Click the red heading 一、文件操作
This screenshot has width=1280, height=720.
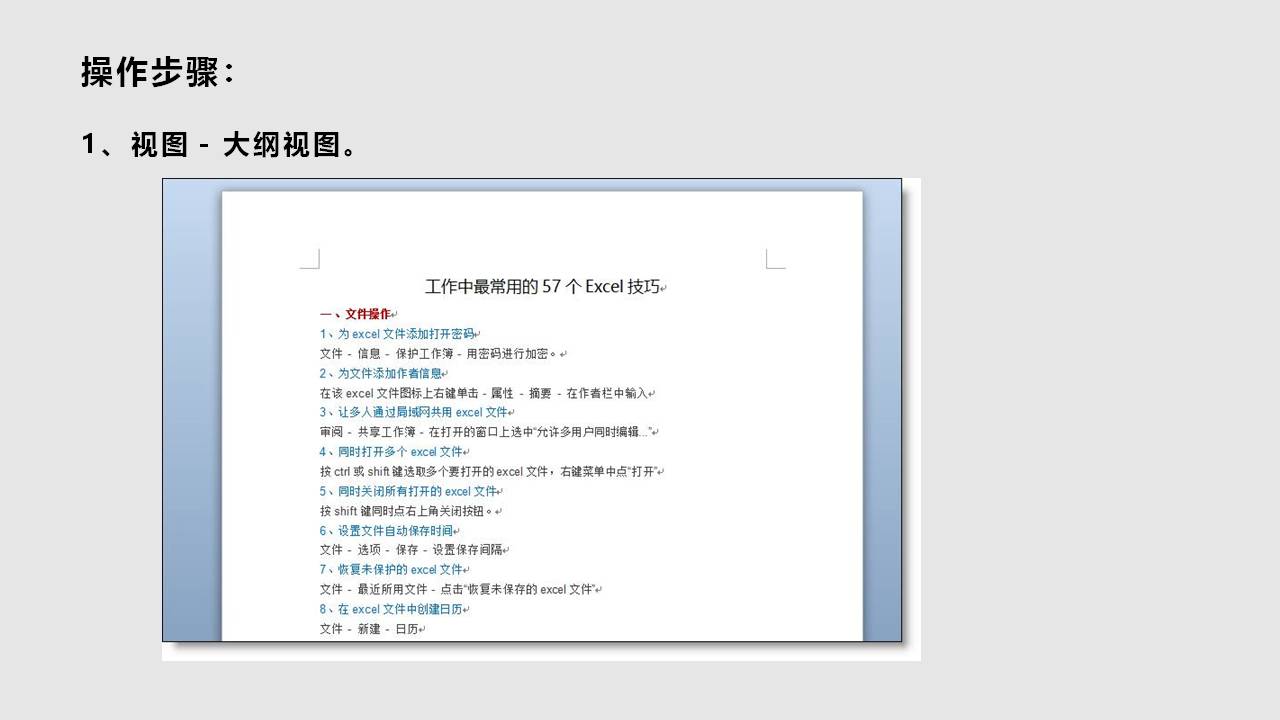[357, 314]
